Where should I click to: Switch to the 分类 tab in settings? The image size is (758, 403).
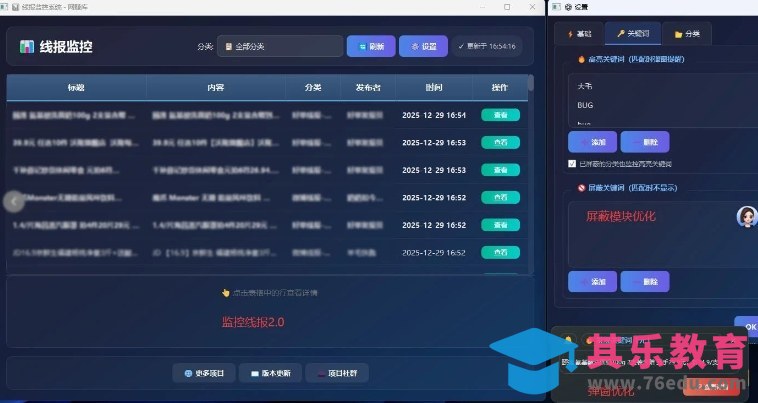coord(686,34)
